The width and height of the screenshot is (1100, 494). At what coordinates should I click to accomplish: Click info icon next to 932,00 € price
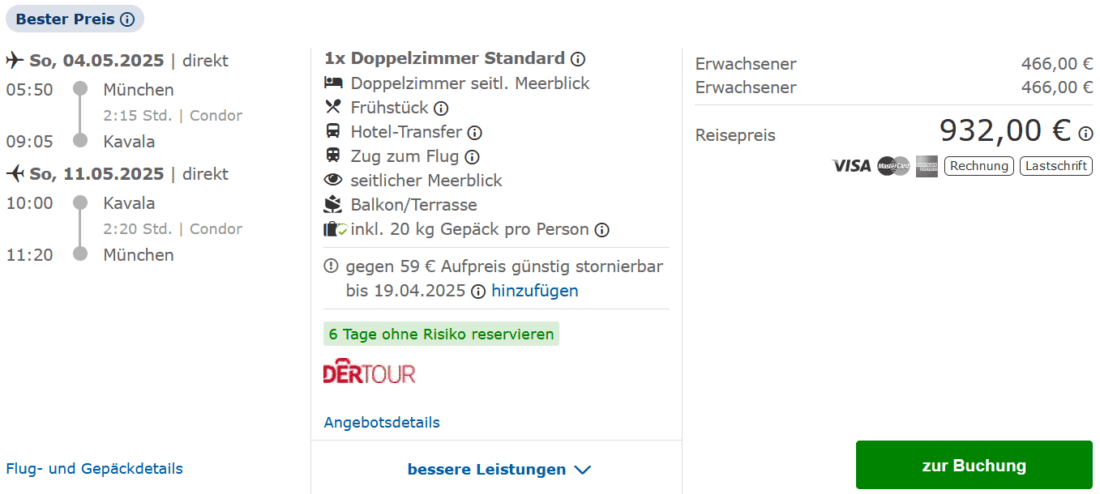tap(1086, 133)
